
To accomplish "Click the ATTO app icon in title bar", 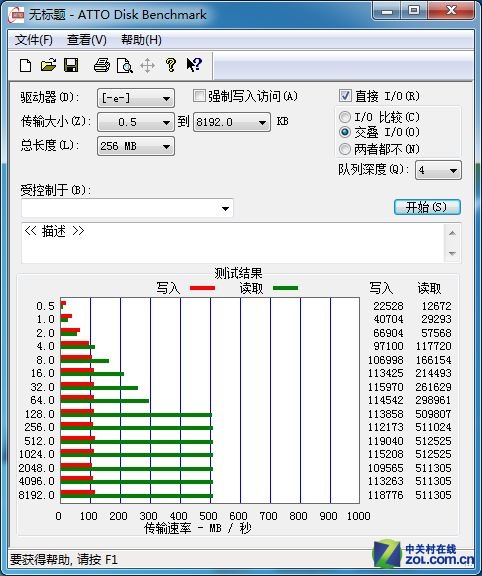I will click(17, 15).
